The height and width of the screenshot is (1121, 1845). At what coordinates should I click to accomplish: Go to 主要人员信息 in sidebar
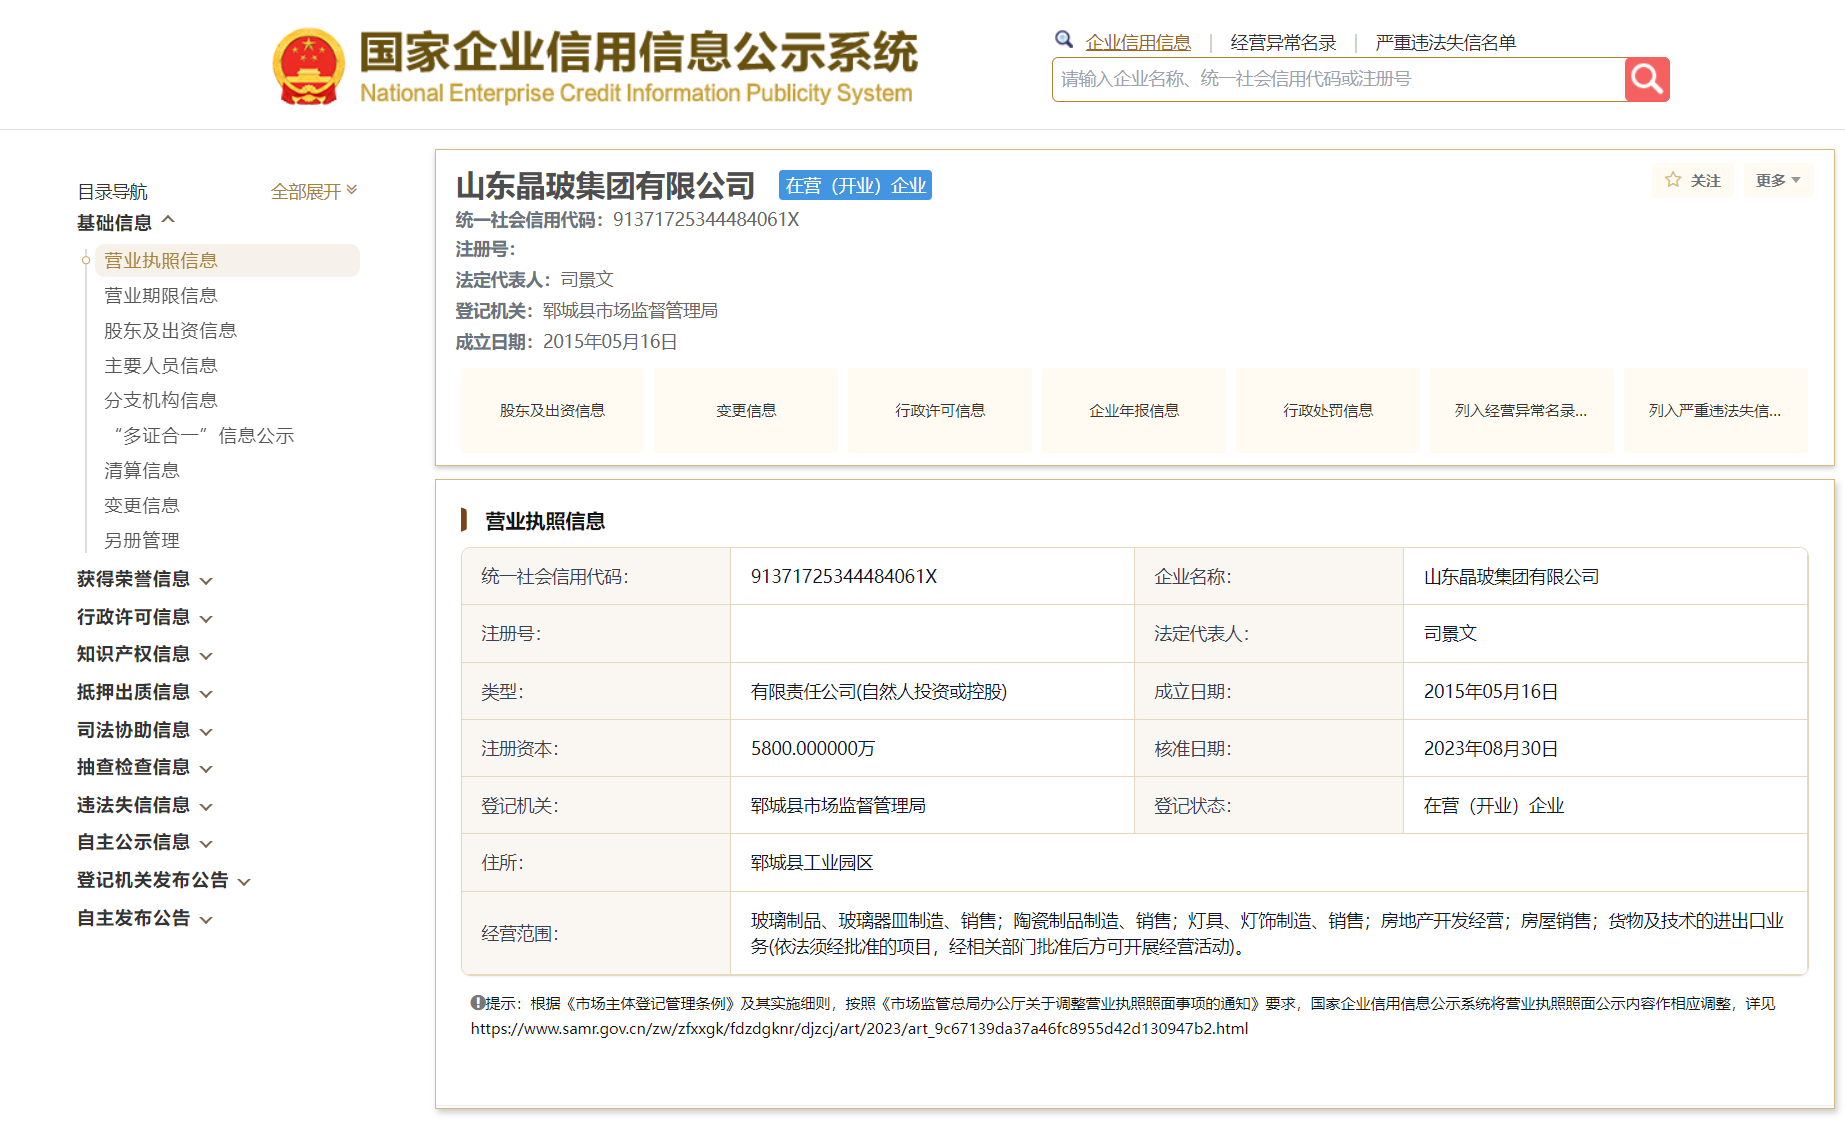pos(161,365)
